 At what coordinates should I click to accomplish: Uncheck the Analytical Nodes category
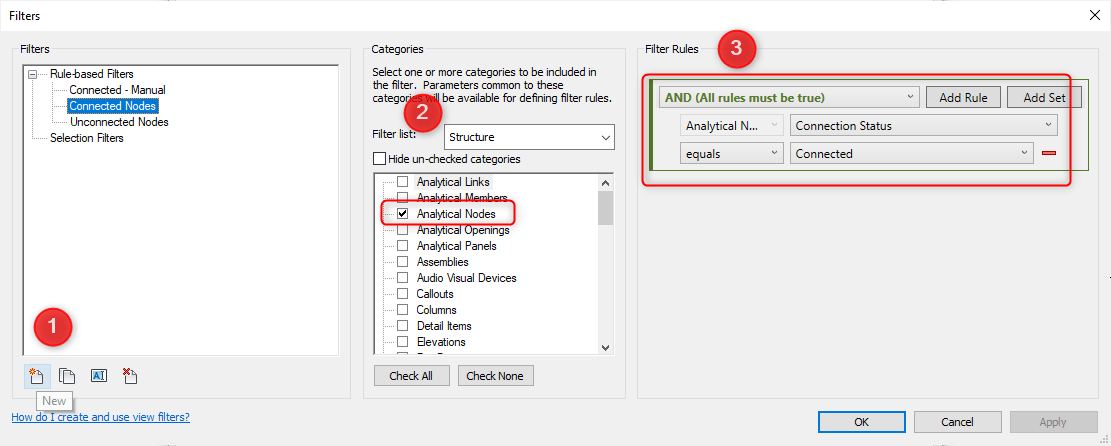(403, 214)
